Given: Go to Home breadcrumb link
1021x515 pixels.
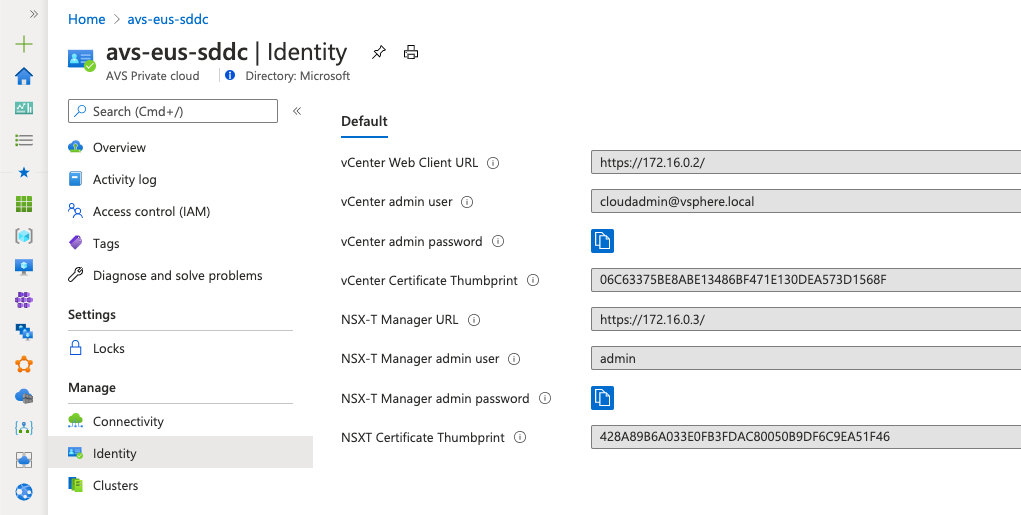Looking at the screenshot, I should click(x=87, y=19).
